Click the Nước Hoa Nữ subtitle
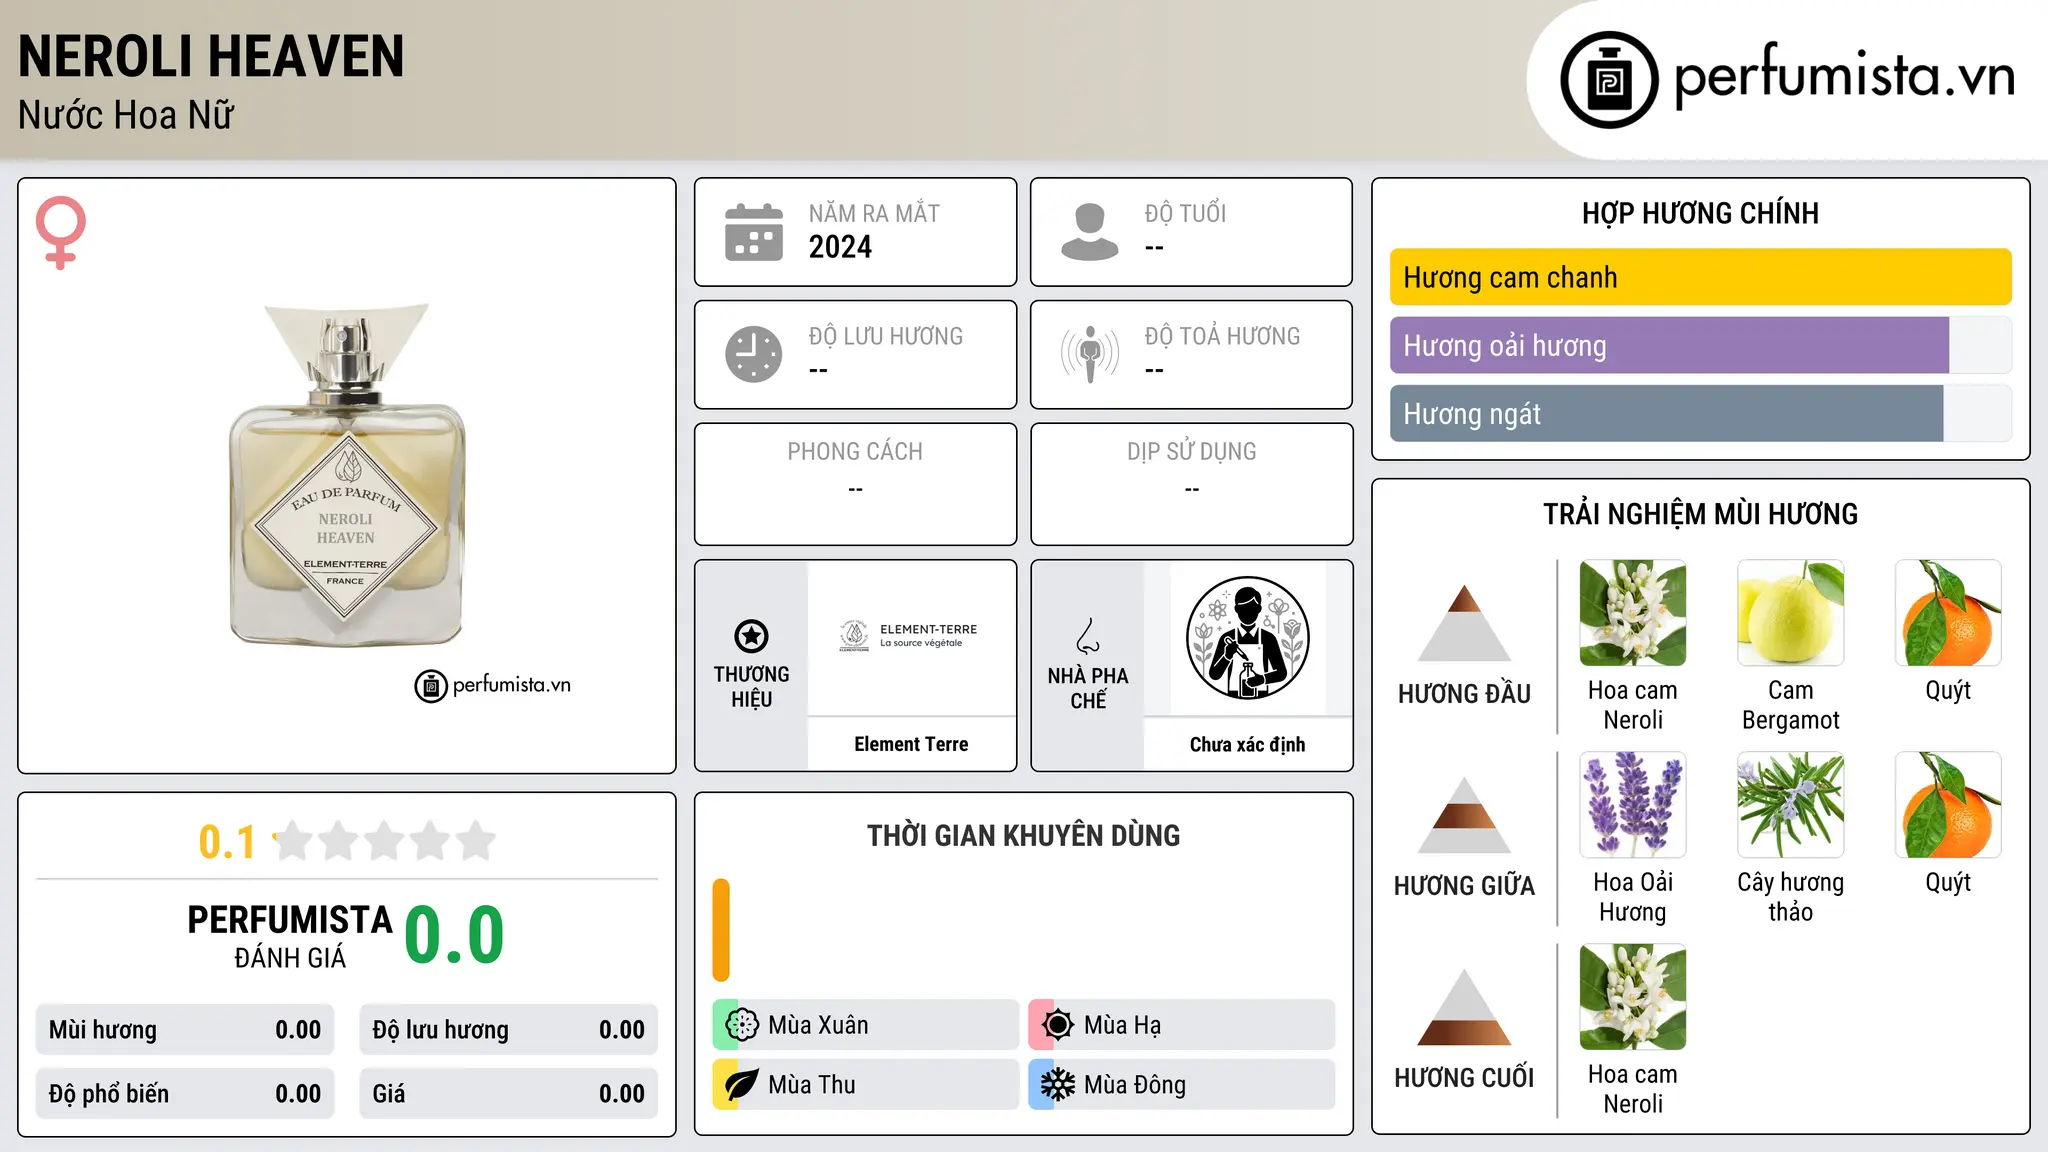This screenshot has width=2048, height=1152. click(x=126, y=115)
